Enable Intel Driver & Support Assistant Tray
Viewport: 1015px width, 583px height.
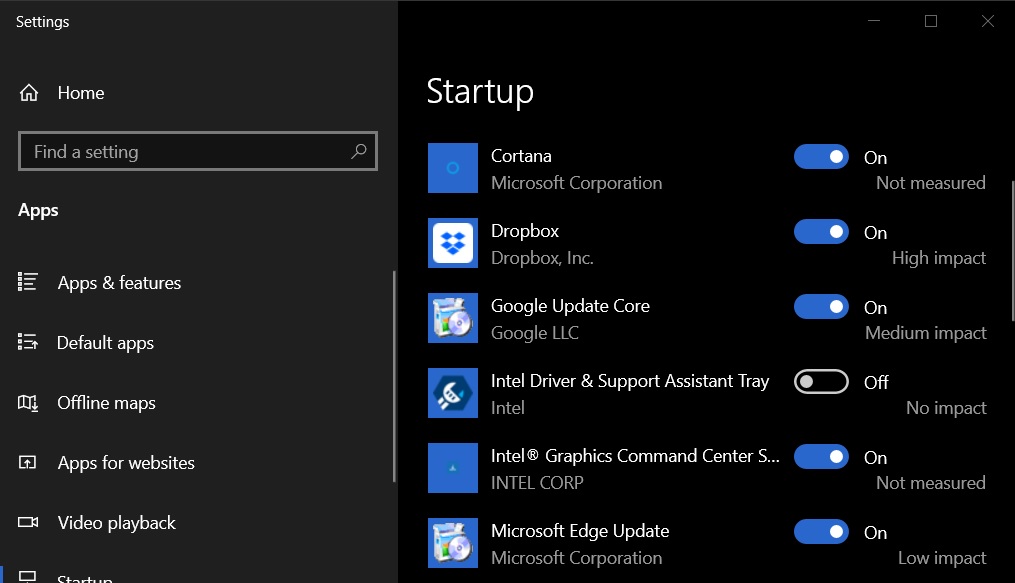(x=821, y=382)
